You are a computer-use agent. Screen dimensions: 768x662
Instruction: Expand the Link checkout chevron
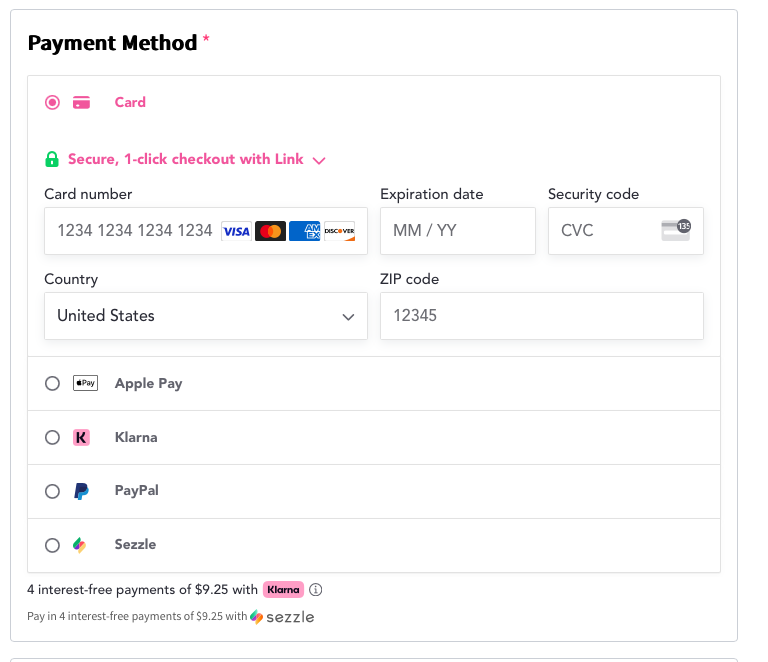[x=319, y=160]
